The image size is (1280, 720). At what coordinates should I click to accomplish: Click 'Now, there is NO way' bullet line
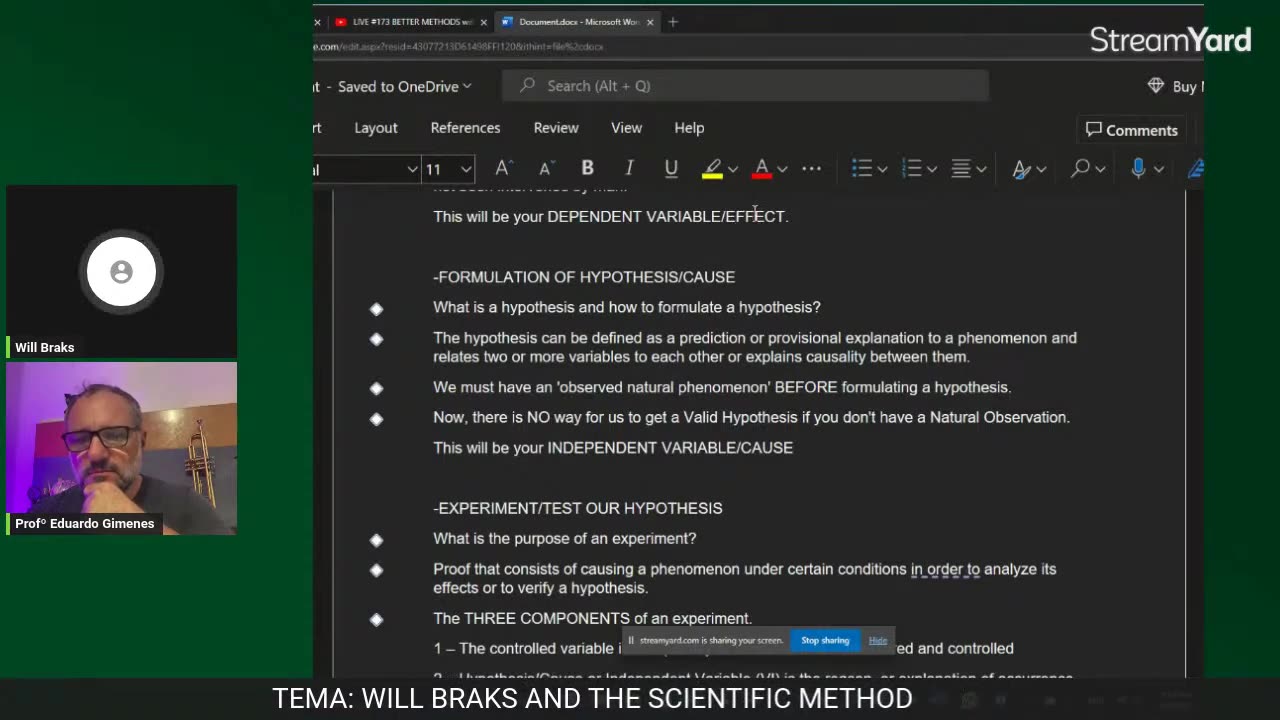[x=751, y=417]
